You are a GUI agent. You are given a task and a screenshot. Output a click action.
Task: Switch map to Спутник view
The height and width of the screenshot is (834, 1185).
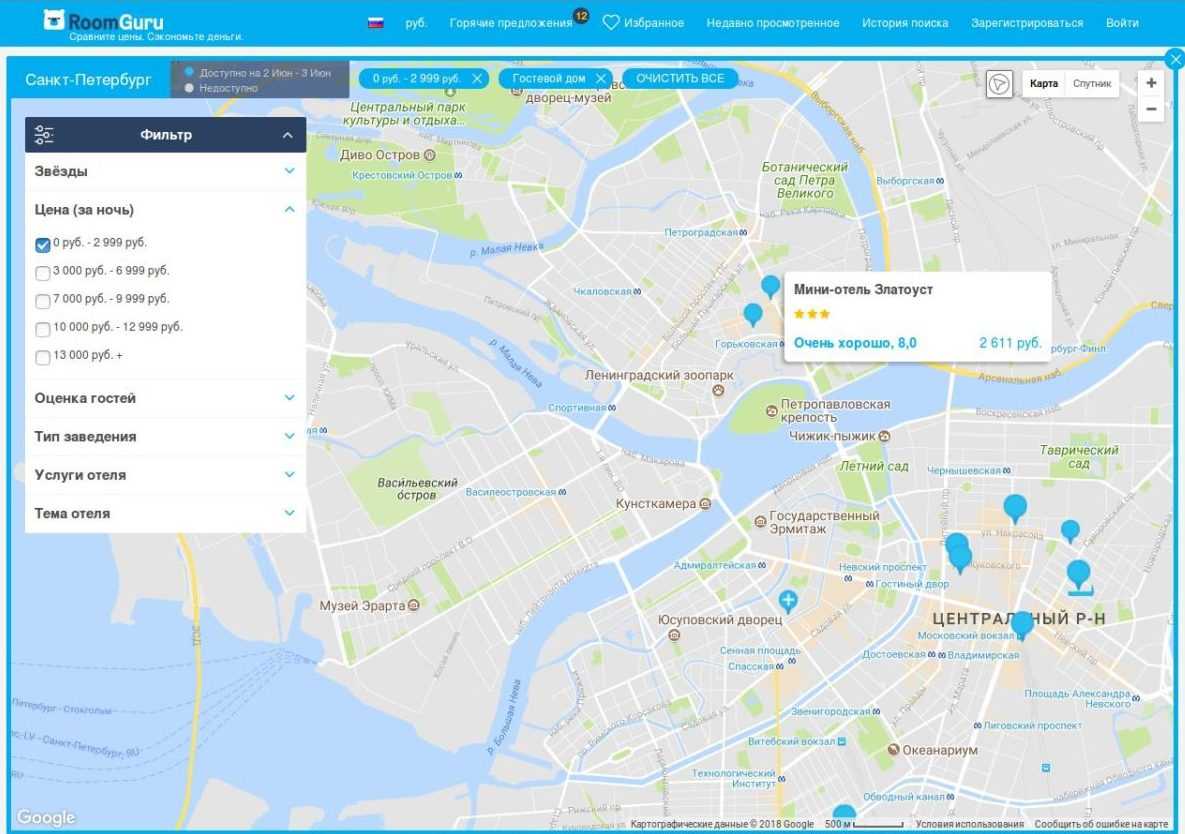[x=1091, y=84]
